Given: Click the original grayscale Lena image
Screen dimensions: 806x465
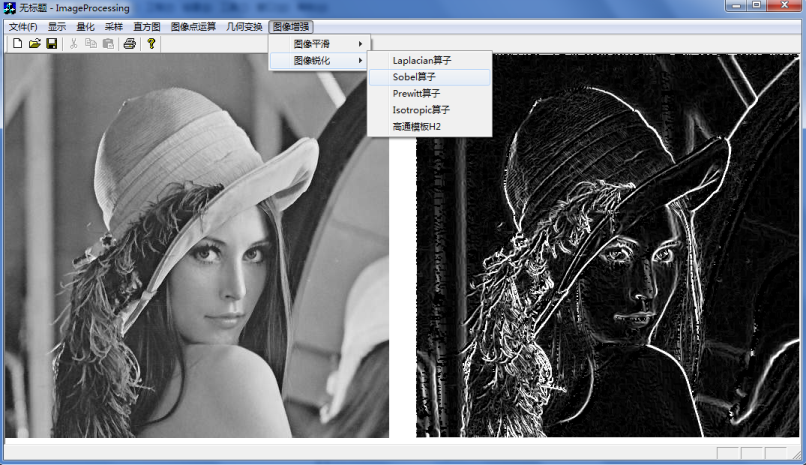Looking at the screenshot, I should click(197, 246).
